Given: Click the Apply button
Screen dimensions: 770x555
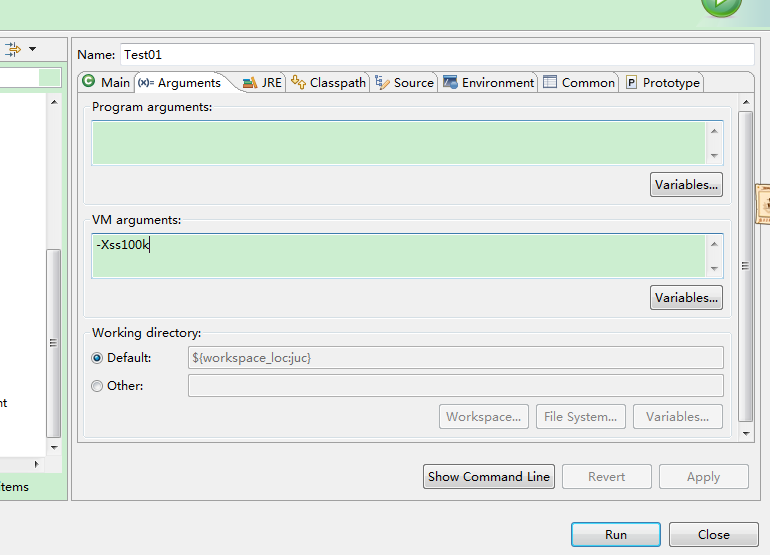Looking at the screenshot, I should (704, 476).
